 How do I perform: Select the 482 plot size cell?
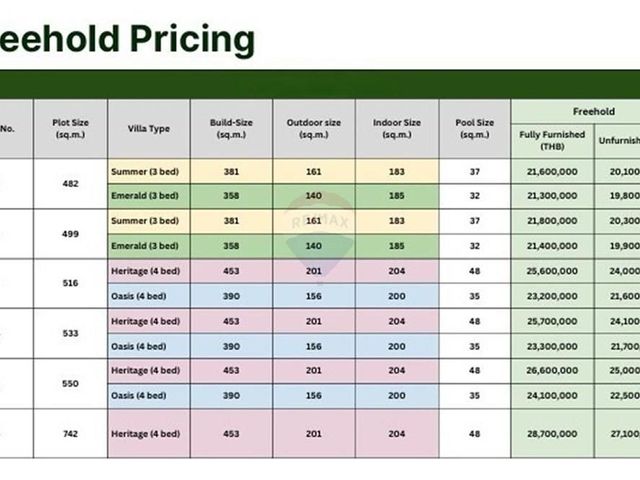tap(70, 184)
